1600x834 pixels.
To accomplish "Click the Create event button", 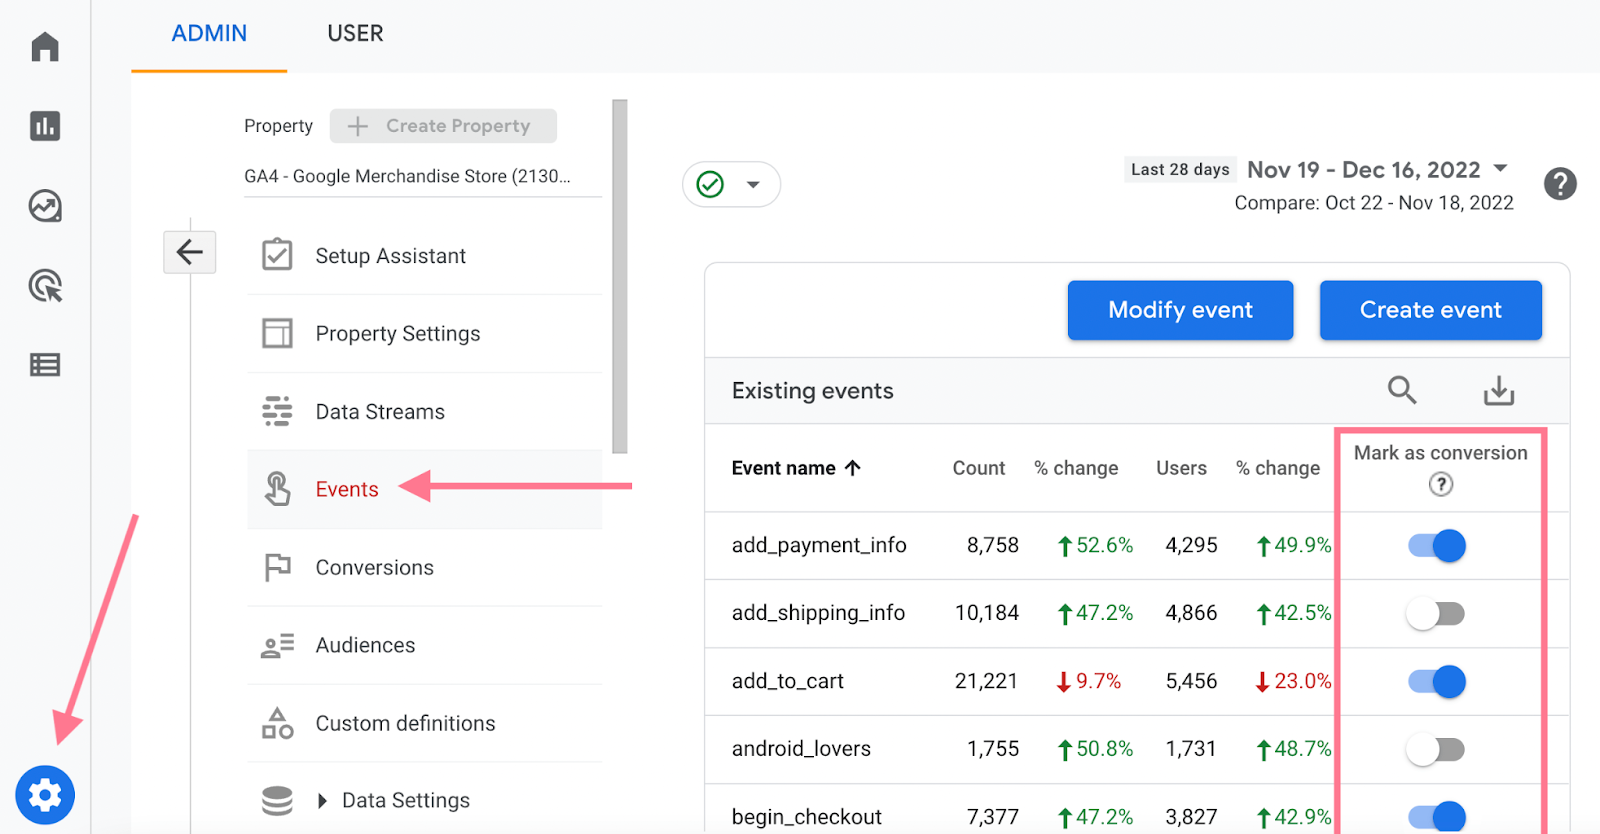I will 1430,310.
